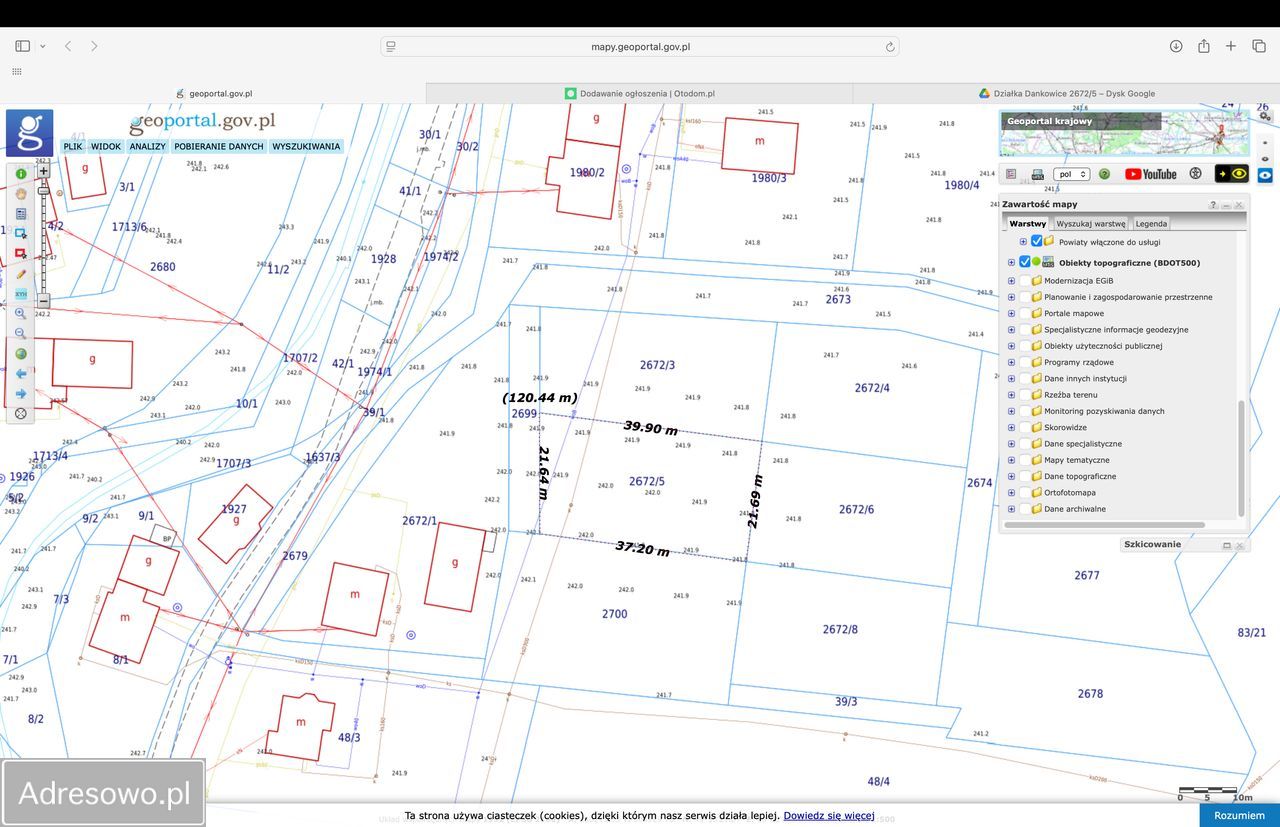Image resolution: width=1280 pixels, height=827 pixels.
Task: Select the pencil drawing tool
Action: [x=21, y=274]
